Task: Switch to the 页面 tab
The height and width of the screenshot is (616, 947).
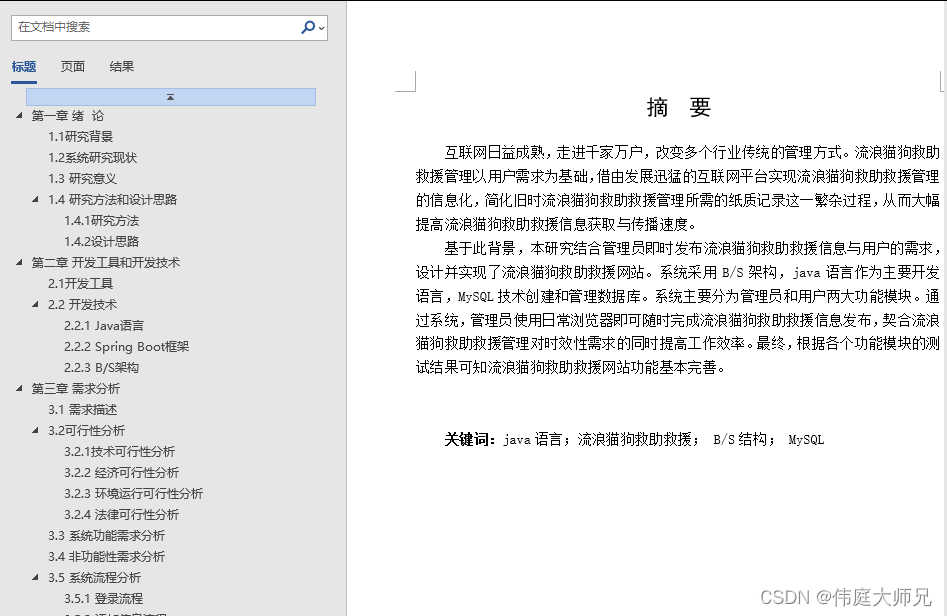Action: [72, 66]
